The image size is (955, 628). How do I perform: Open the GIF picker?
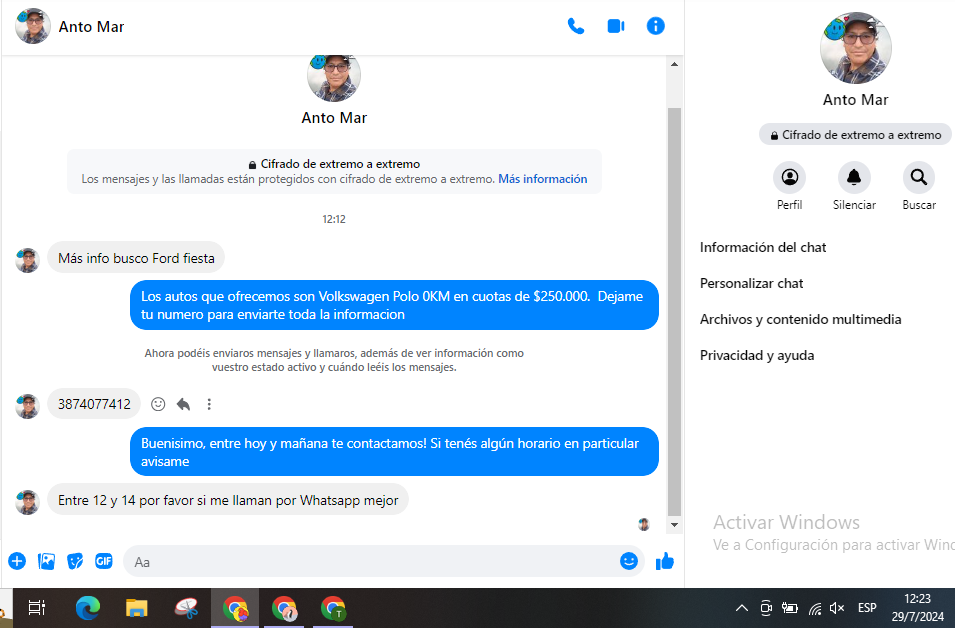tap(104, 561)
